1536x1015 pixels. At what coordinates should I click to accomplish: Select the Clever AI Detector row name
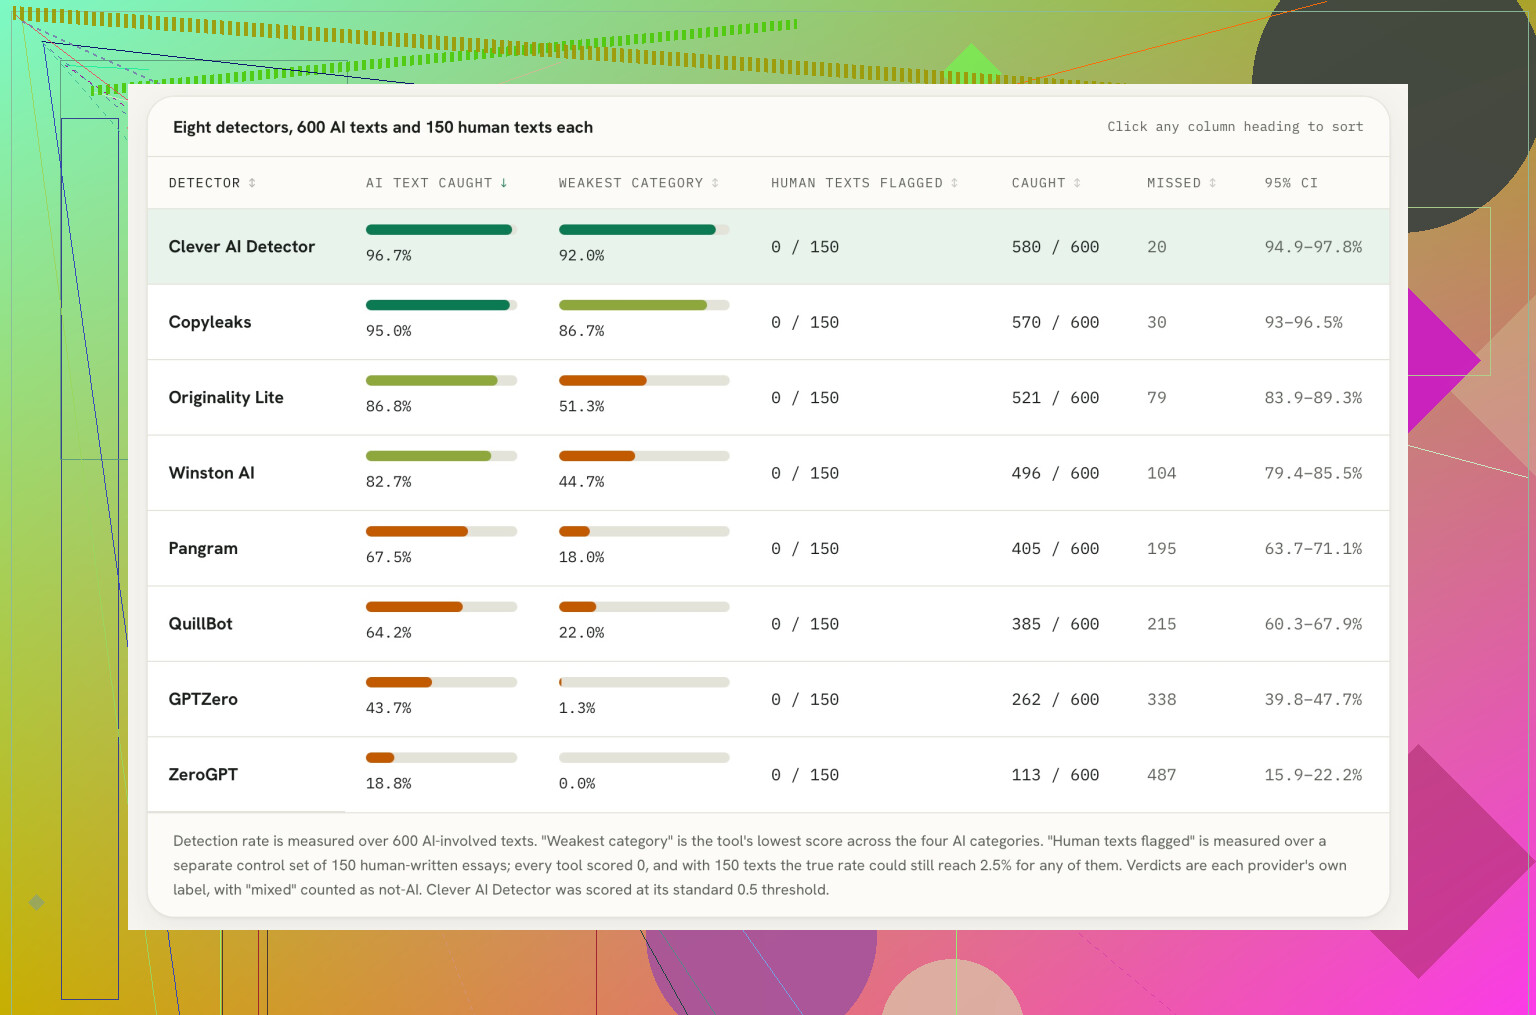pos(242,246)
